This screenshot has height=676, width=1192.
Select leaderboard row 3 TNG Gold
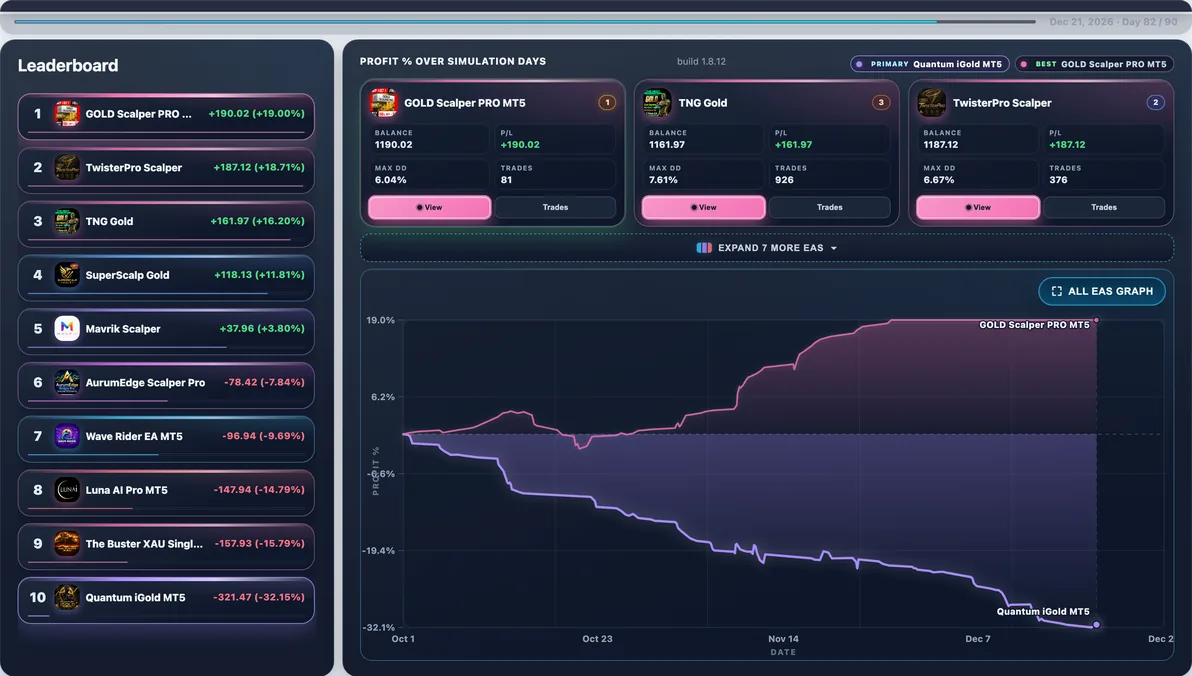pyautogui.click(x=166, y=224)
